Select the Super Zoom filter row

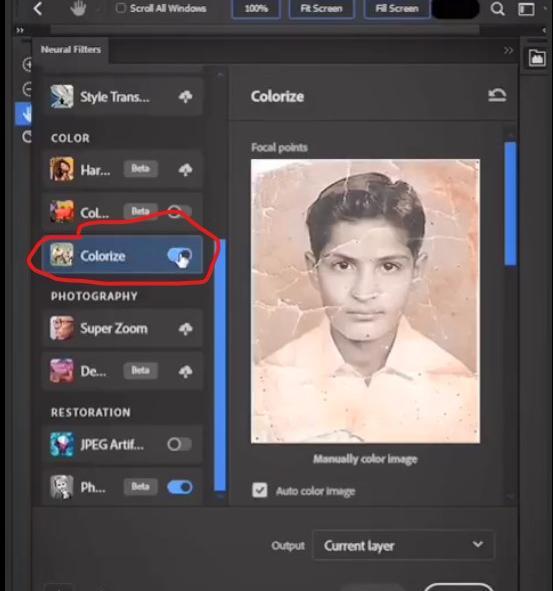[x=123, y=328]
